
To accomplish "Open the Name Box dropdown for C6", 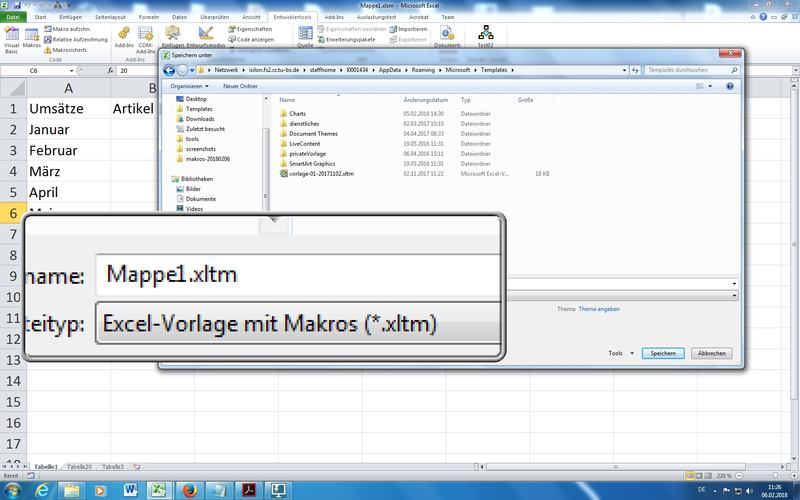I will coord(71,70).
